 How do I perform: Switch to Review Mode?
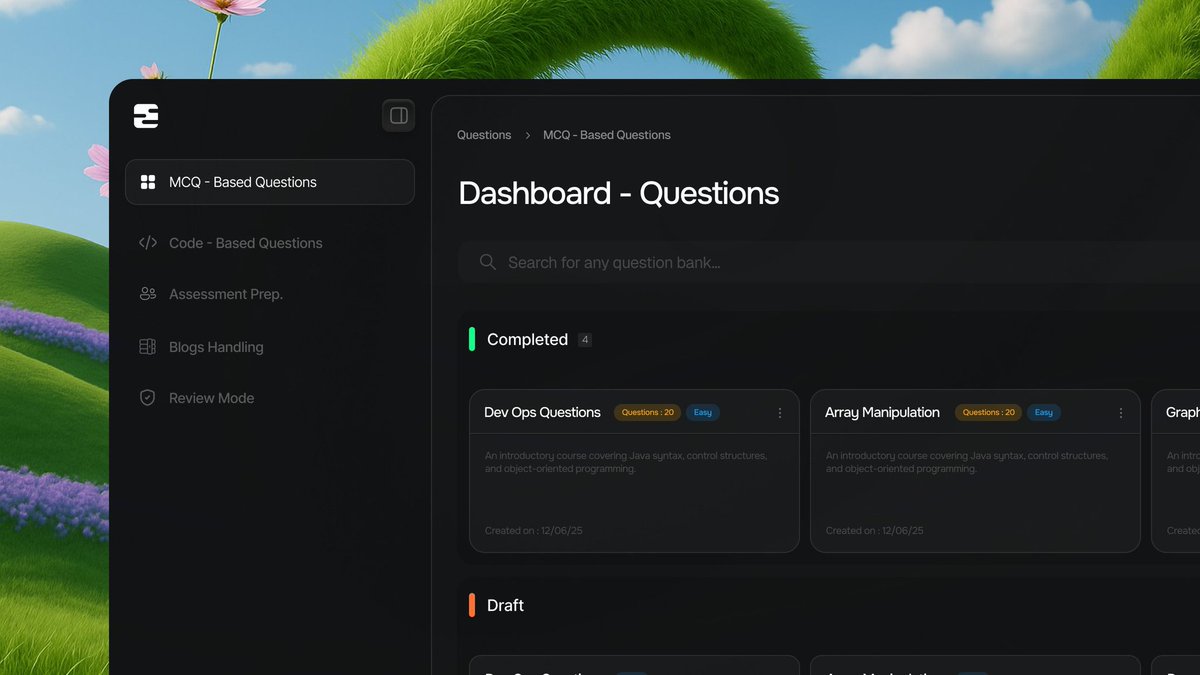click(211, 398)
